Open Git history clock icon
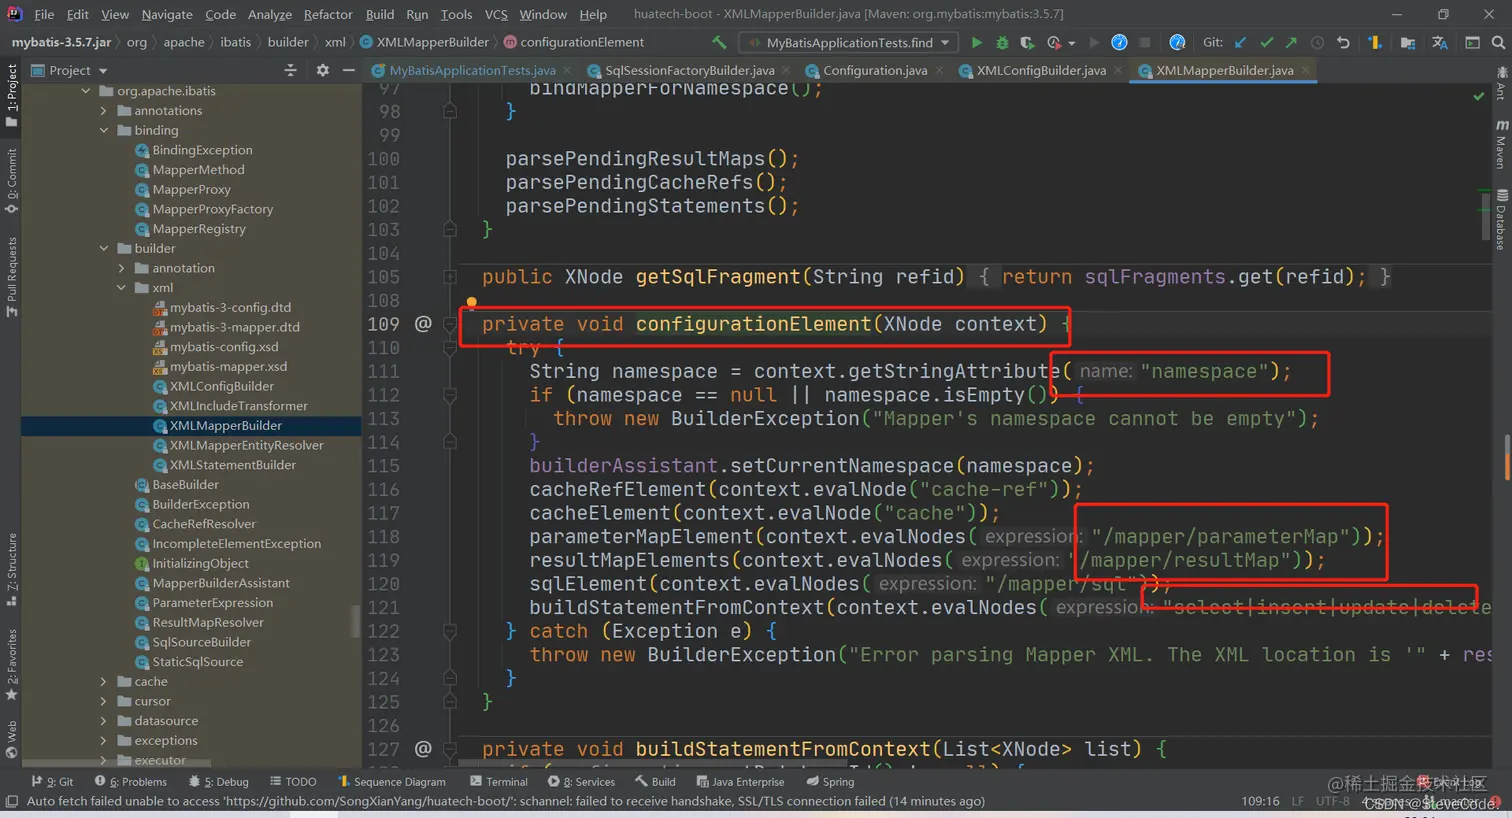 coord(1317,42)
